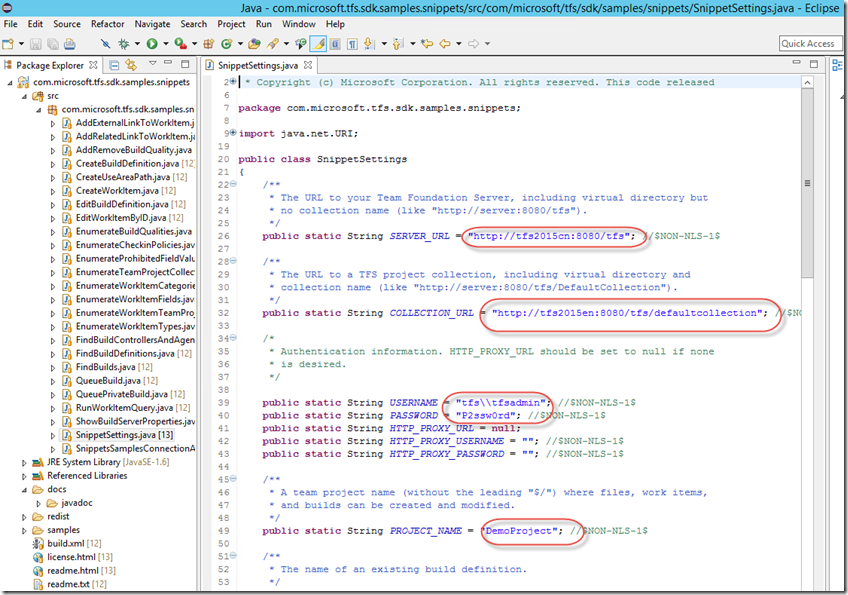This screenshot has height=595, width=848.
Task: Open the Debug dropdown arrow
Action: point(137,44)
